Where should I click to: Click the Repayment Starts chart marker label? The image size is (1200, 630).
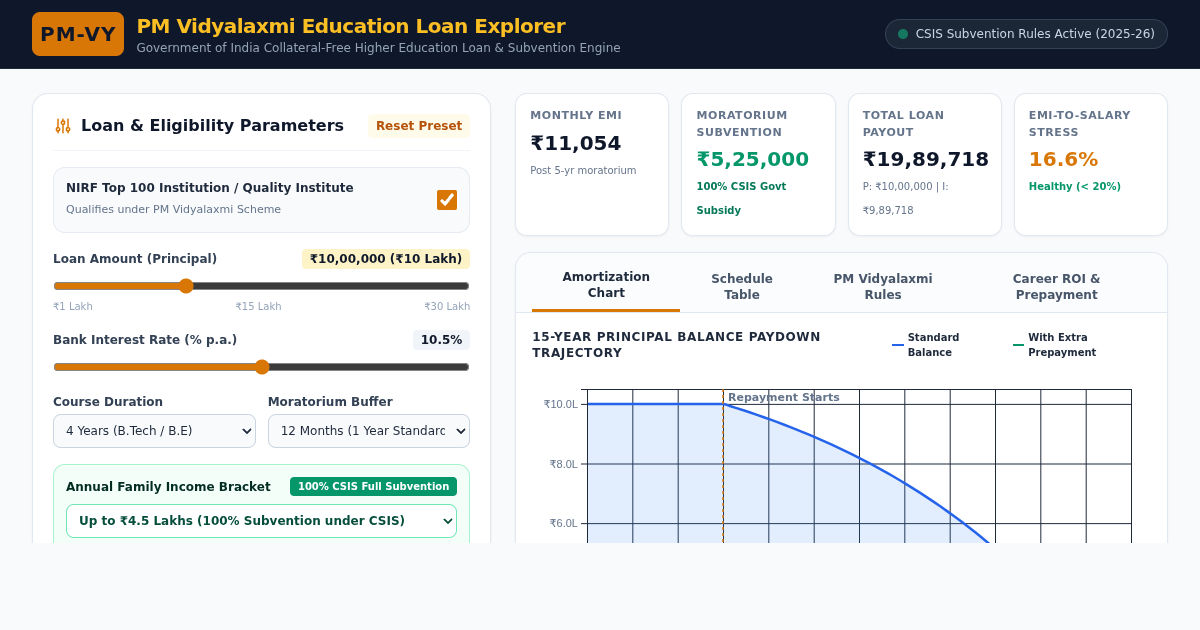click(784, 397)
